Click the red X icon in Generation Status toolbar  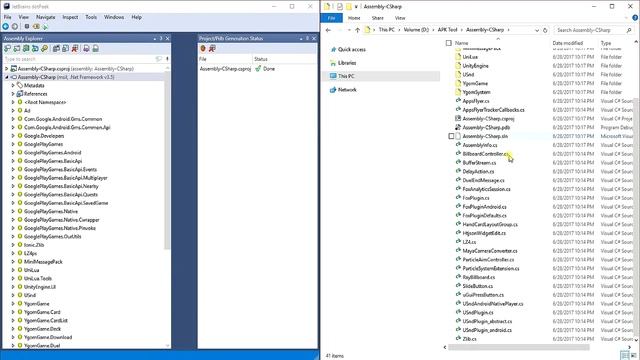point(212,49)
